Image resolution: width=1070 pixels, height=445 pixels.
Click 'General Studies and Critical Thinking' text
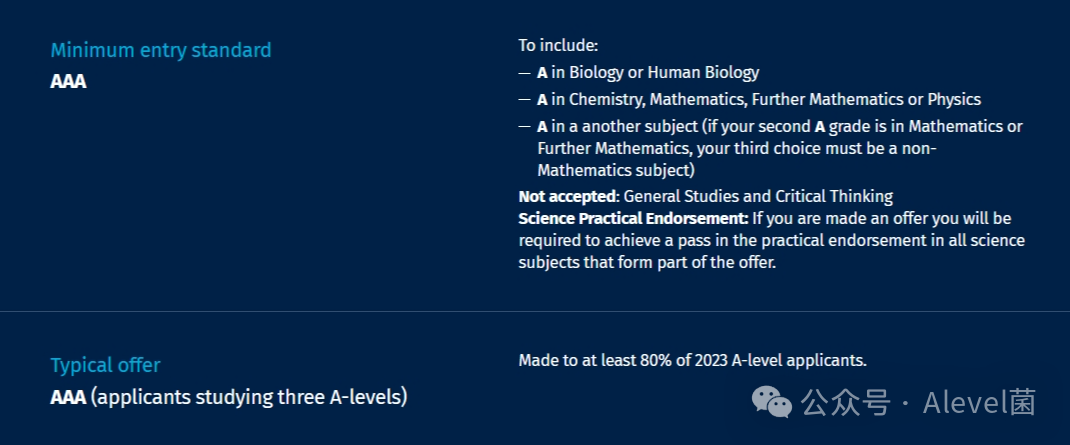(x=758, y=197)
